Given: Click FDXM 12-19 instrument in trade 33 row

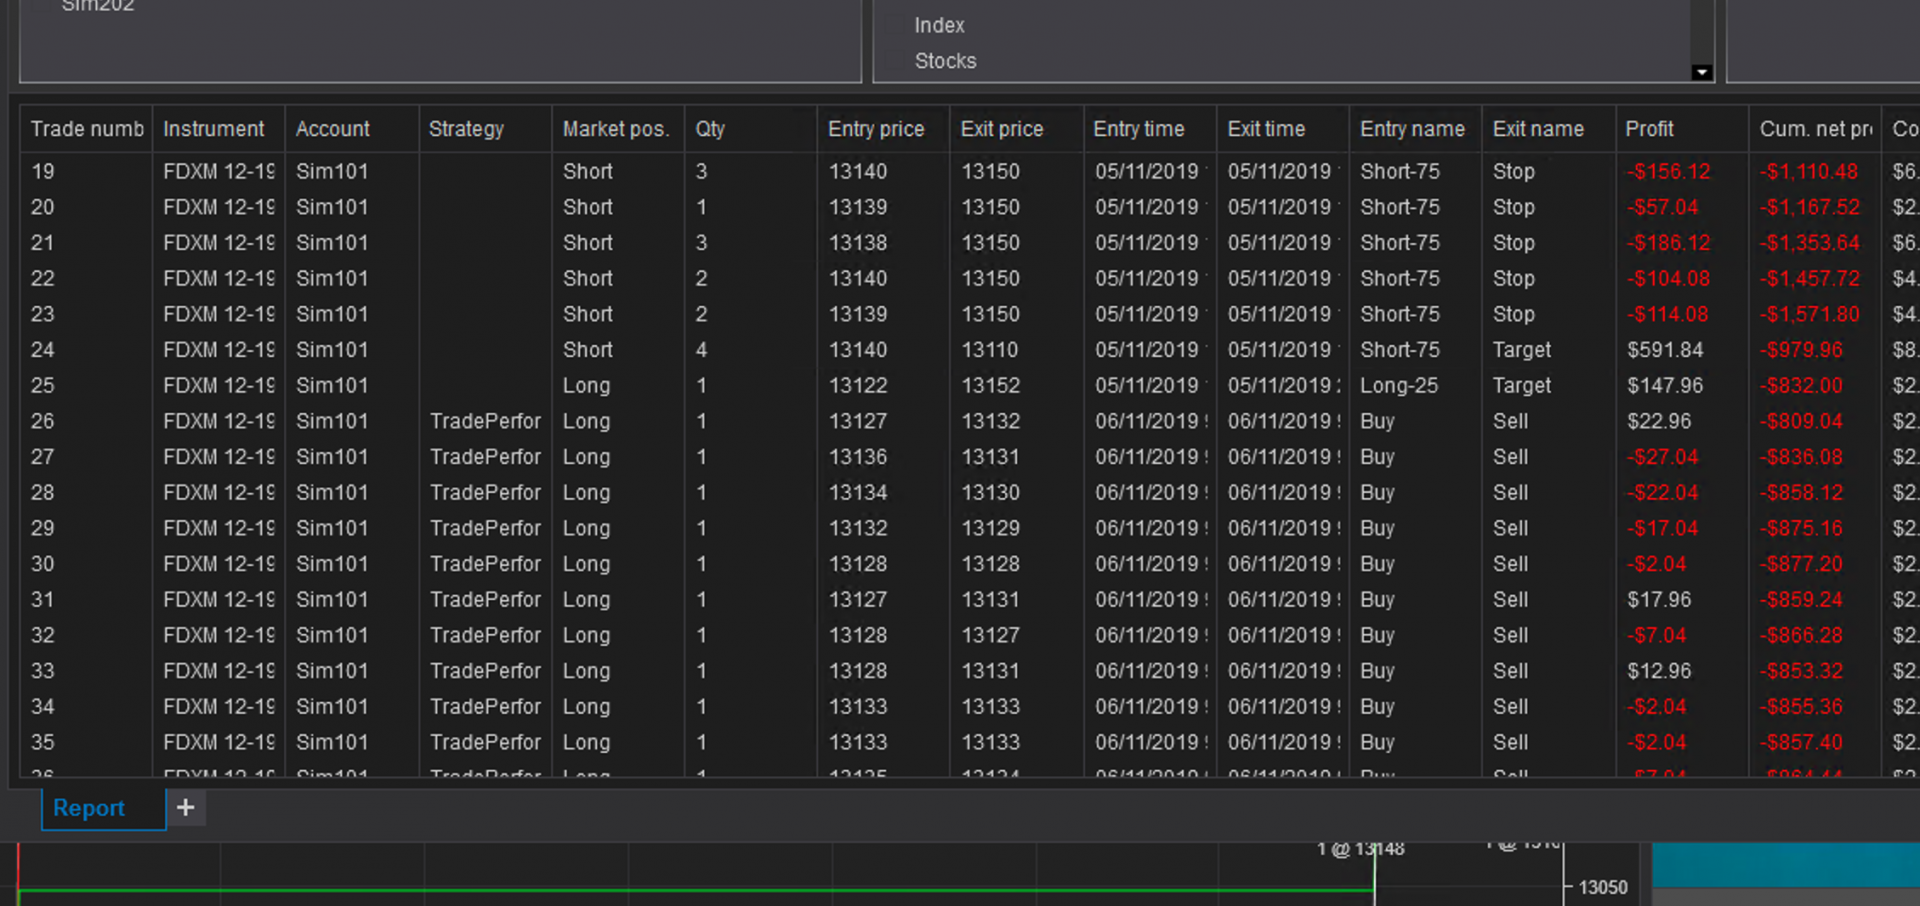Looking at the screenshot, I should pos(219,671).
